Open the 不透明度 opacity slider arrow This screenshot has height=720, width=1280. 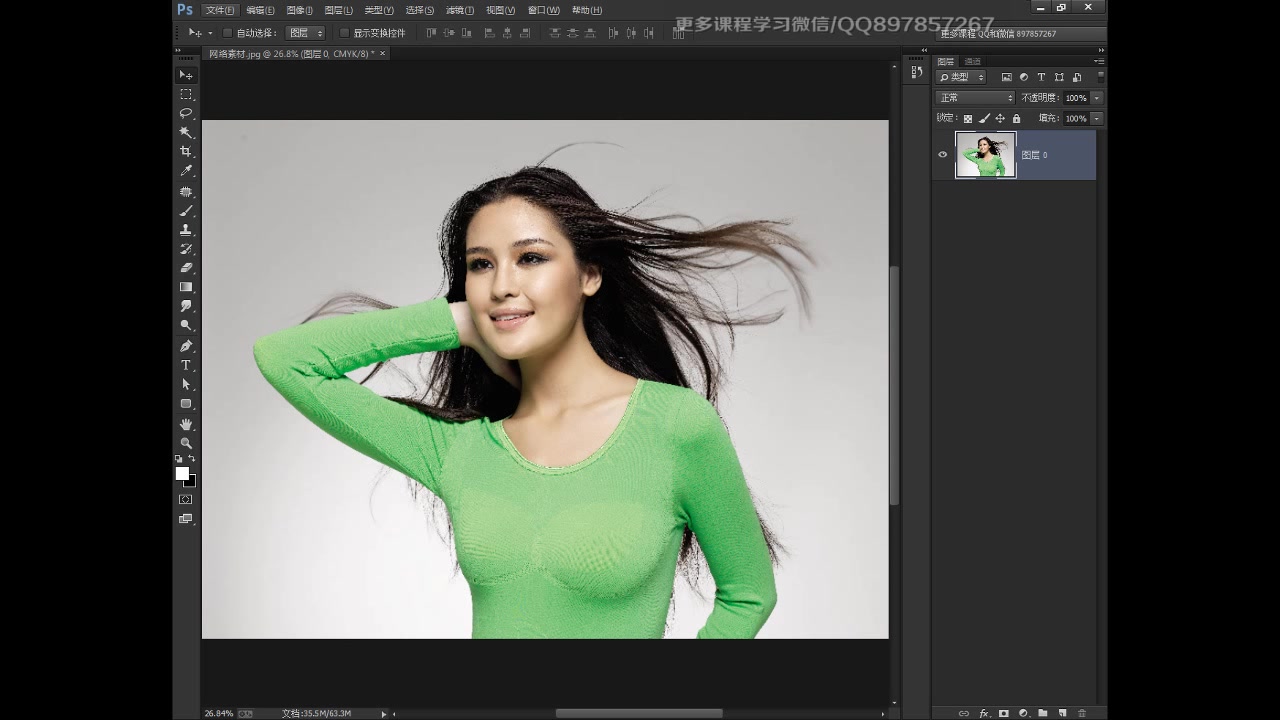pyautogui.click(x=1097, y=98)
